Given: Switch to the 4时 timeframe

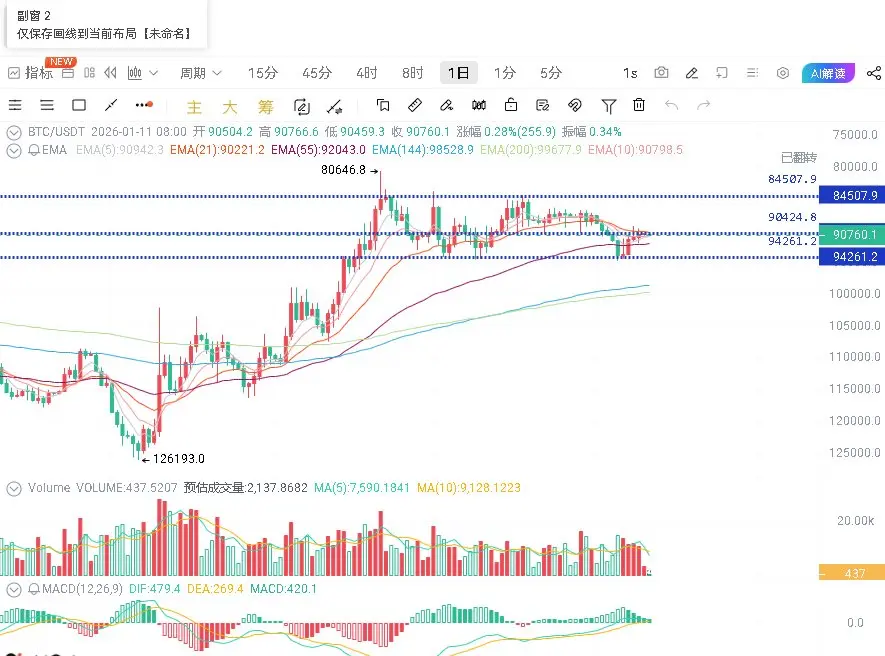Looking at the screenshot, I should (367, 73).
